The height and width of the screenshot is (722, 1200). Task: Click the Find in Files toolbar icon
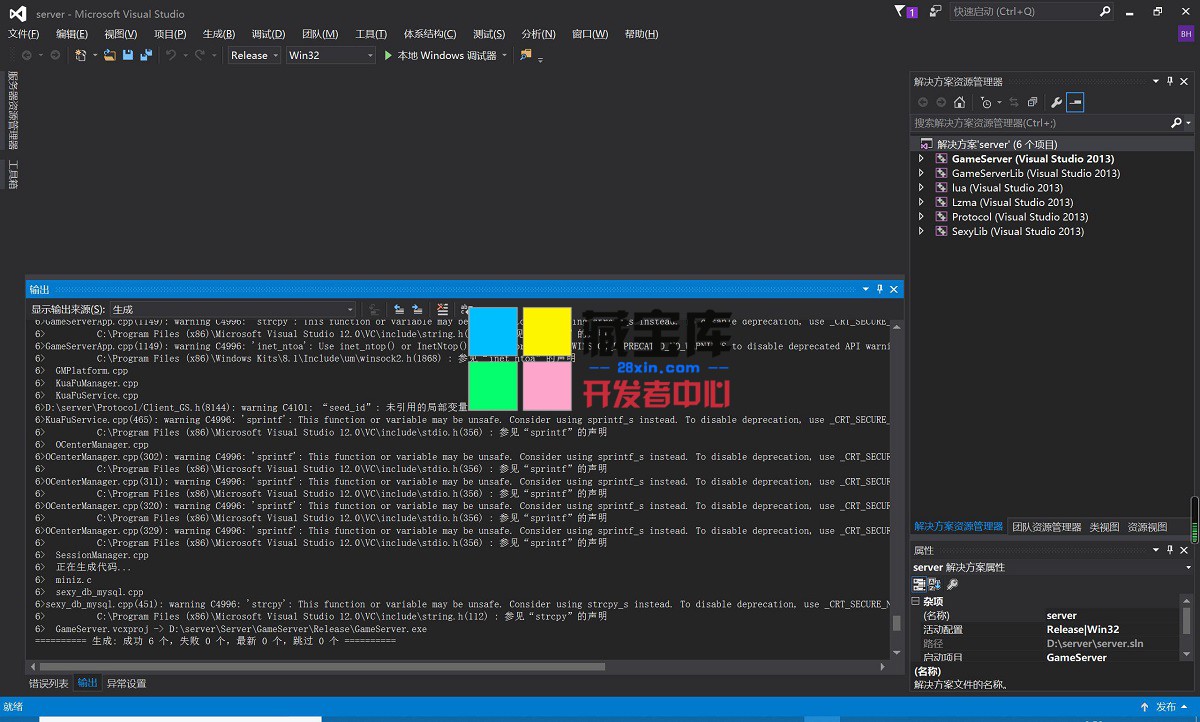[525, 55]
